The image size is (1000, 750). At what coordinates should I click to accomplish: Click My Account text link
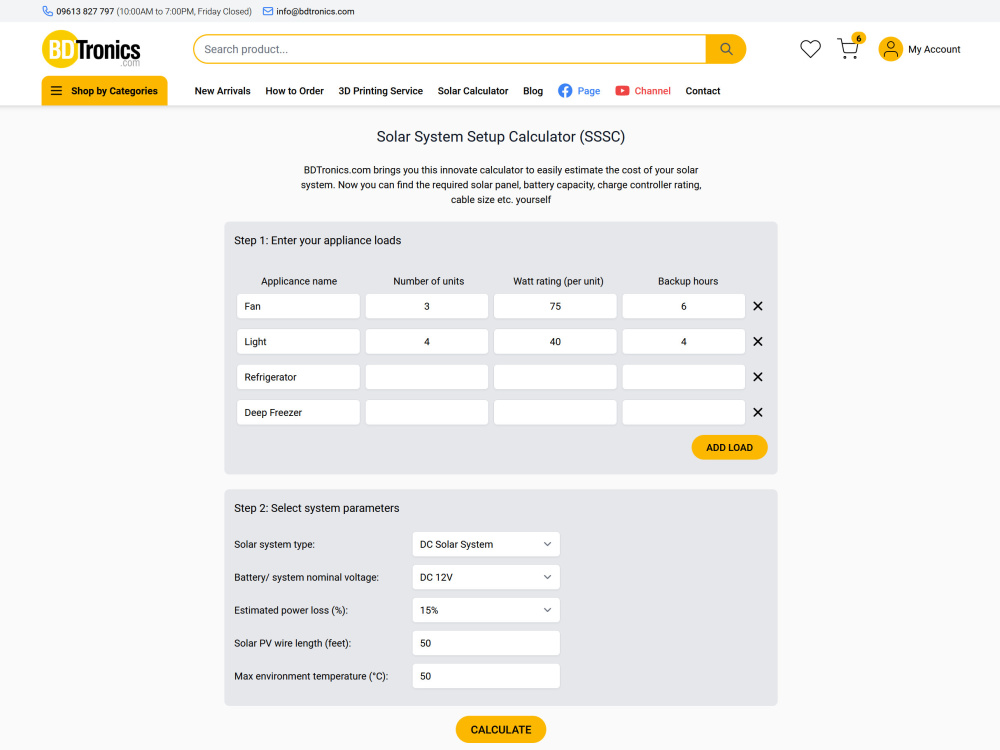(x=934, y=49)
